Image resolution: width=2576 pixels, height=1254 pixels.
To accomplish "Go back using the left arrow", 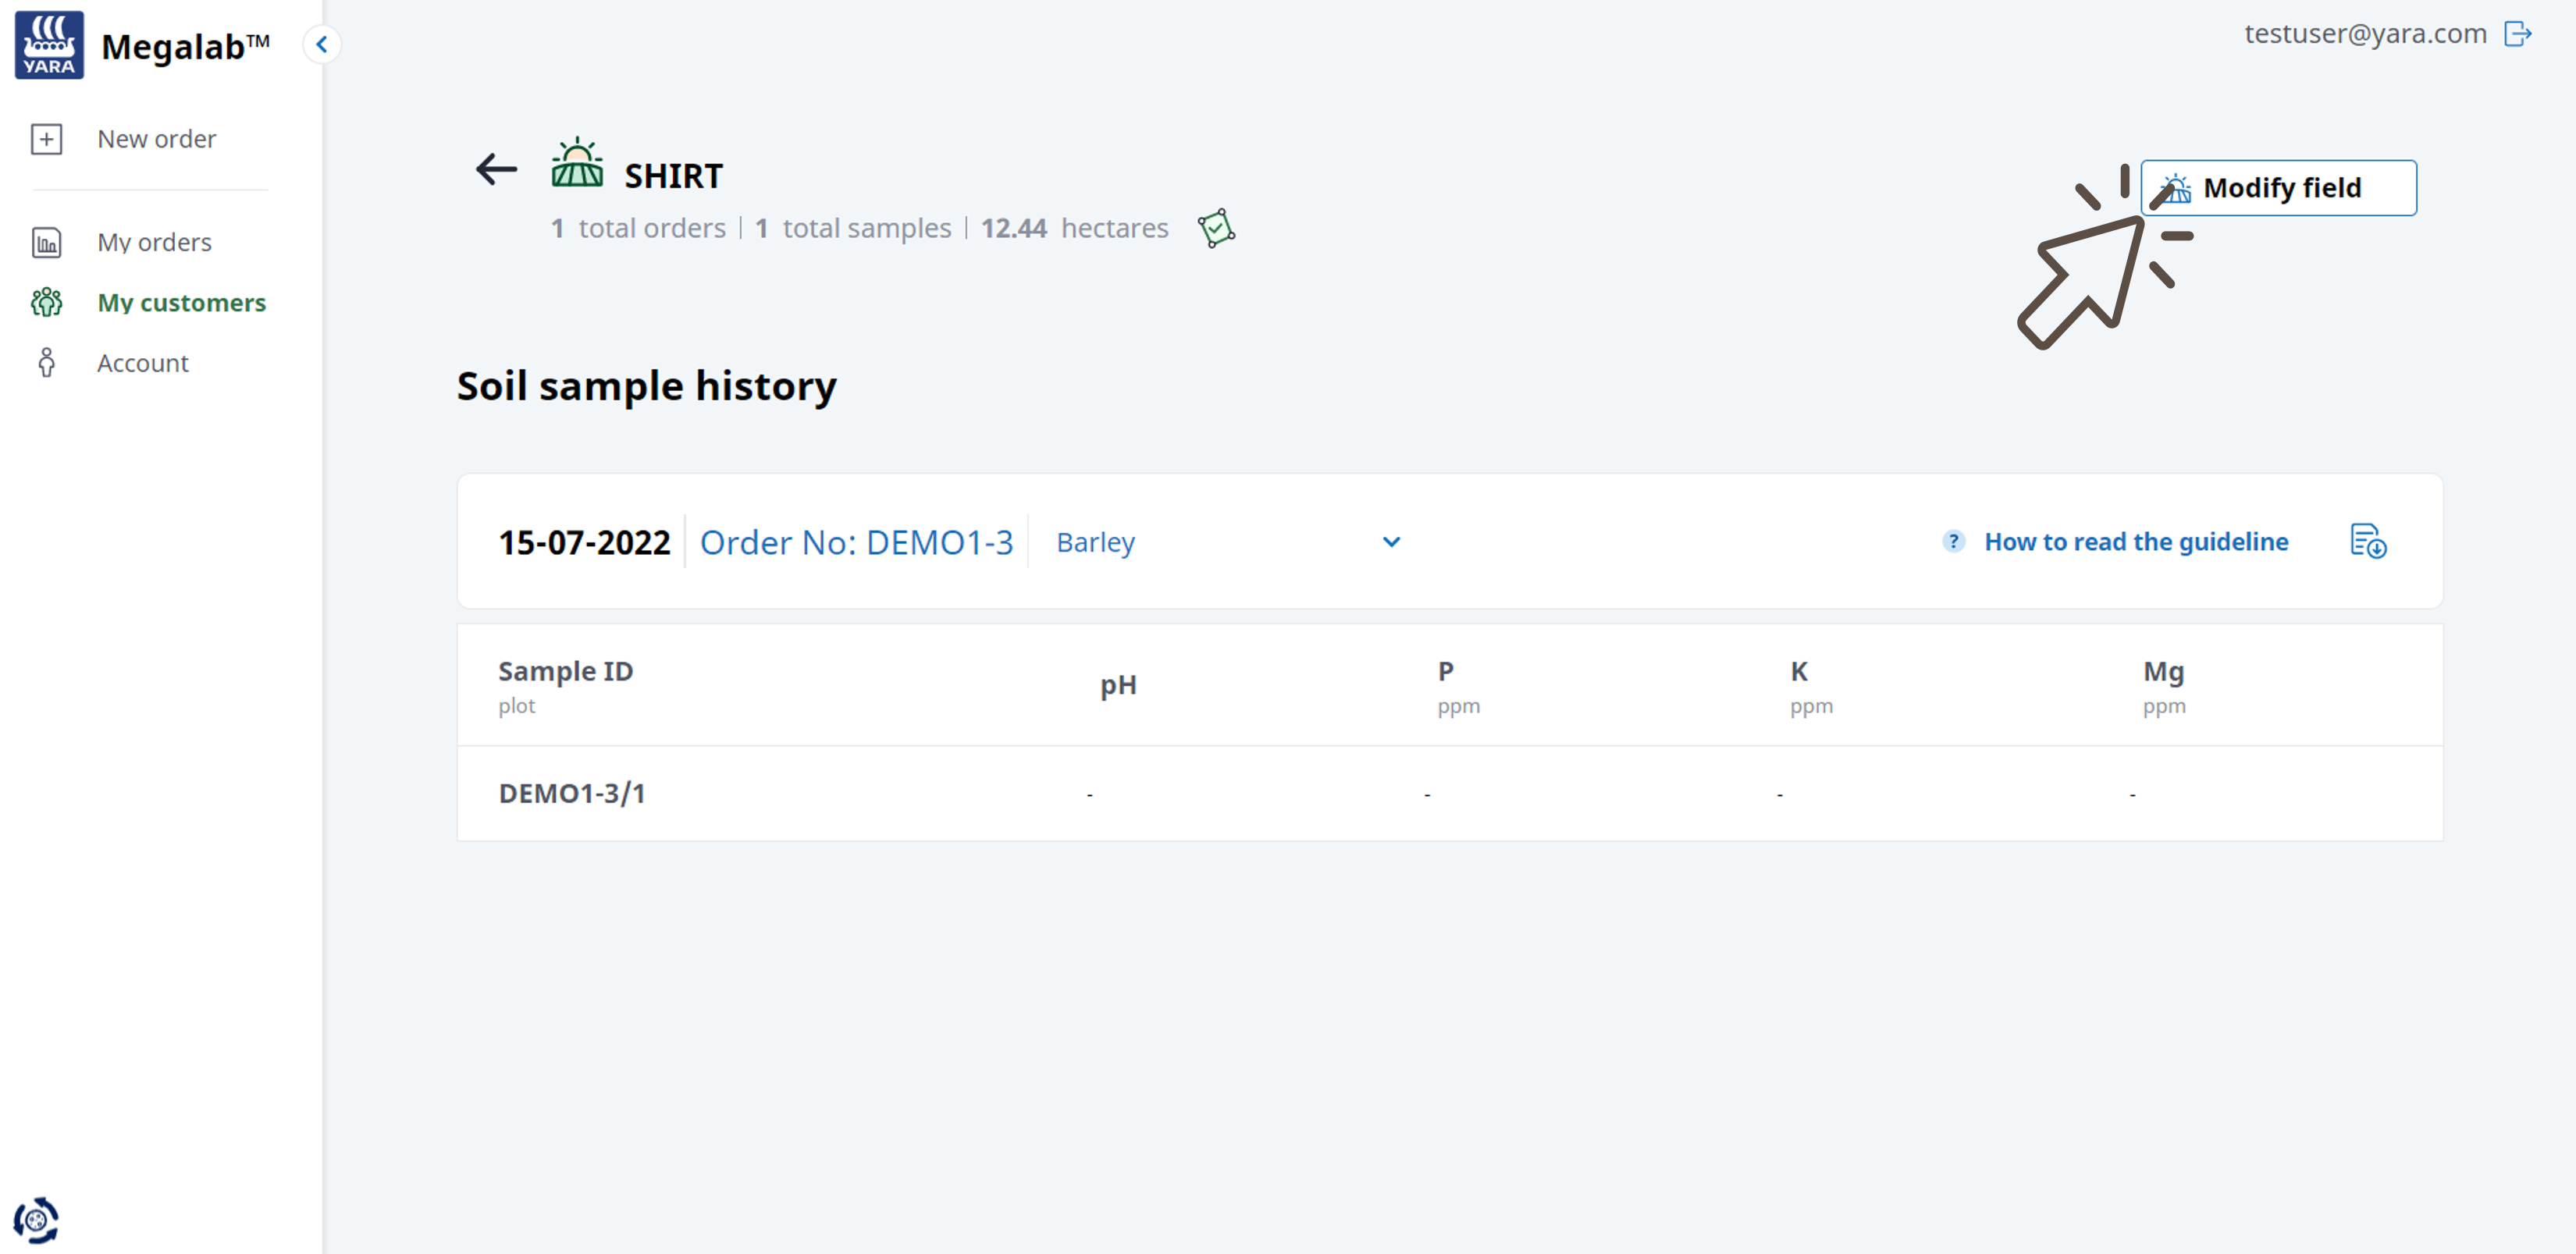I will [x=496, y=169].
